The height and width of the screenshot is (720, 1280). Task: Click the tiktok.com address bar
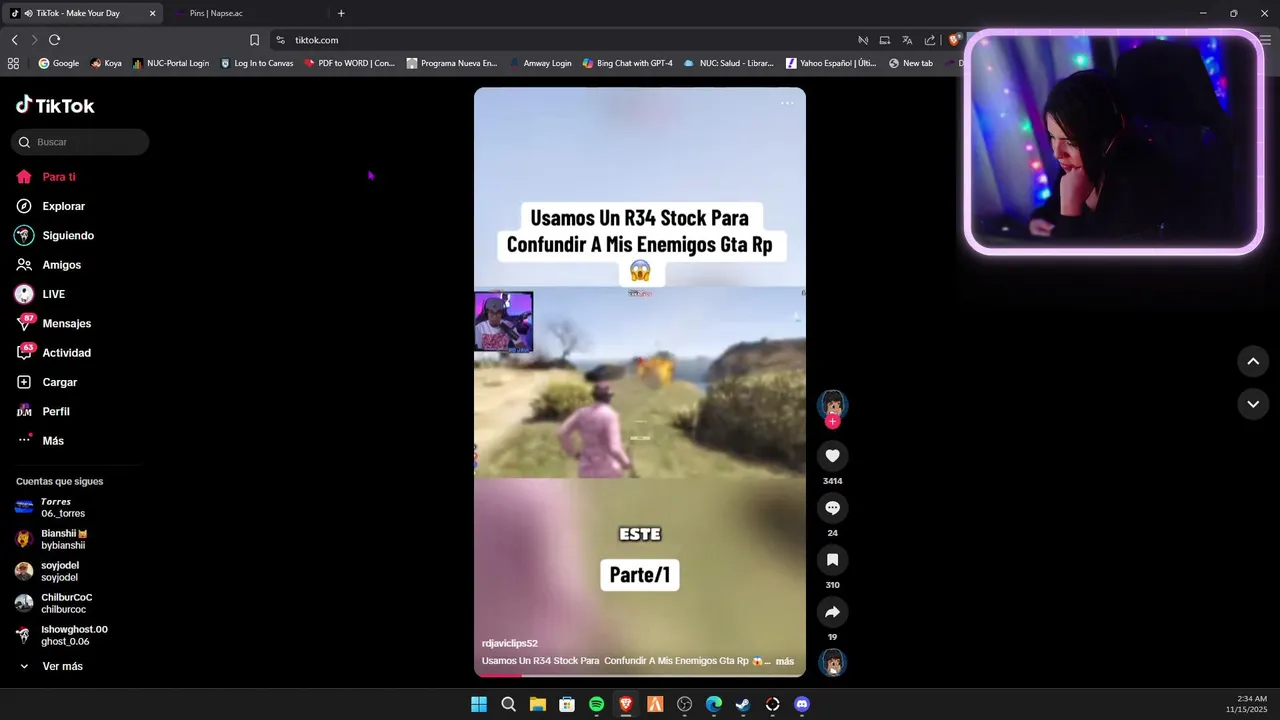click(x=560, y=40)
